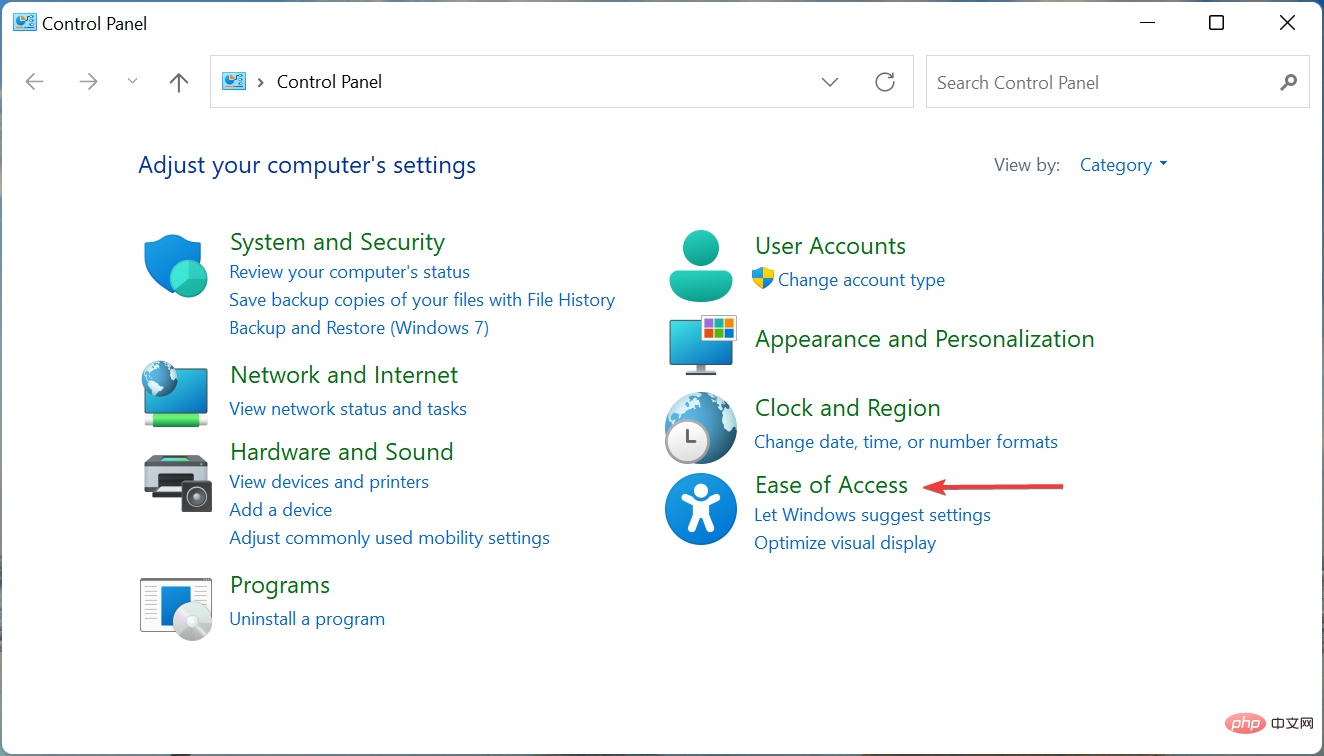Open the Ease of Access figure icon
The height and width of the screenshot is (756, 1324).
pyautogui.click(x=701, y=509)
